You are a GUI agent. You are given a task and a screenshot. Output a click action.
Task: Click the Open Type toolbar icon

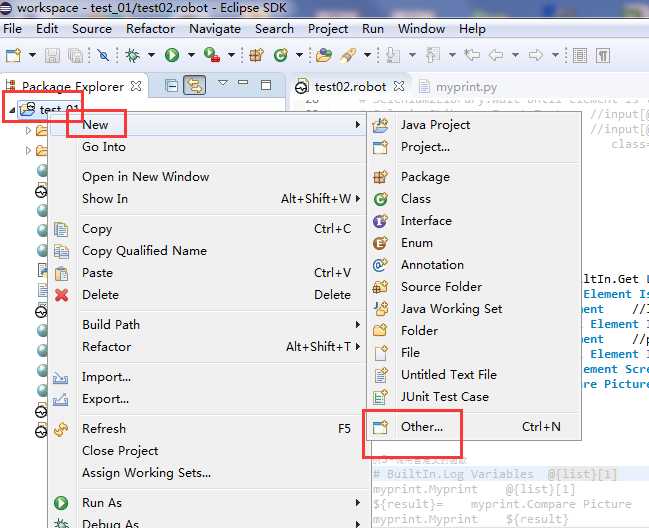(x=324, y=55)
